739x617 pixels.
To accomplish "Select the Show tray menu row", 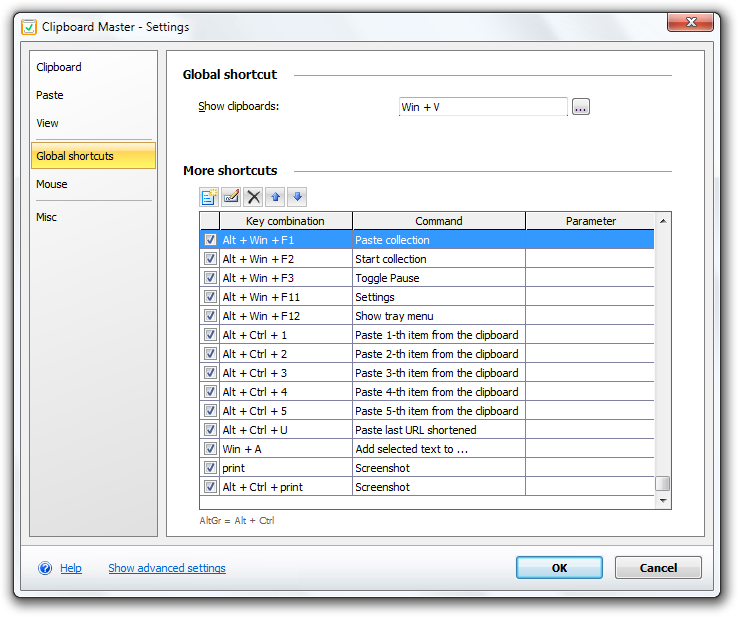I will [427, 316].
